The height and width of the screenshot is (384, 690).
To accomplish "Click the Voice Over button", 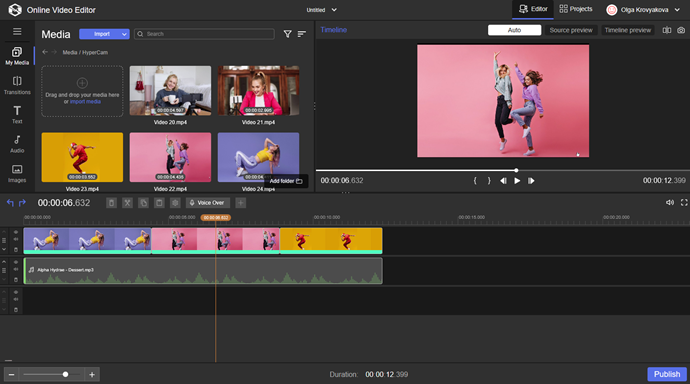I will point(207,203).
